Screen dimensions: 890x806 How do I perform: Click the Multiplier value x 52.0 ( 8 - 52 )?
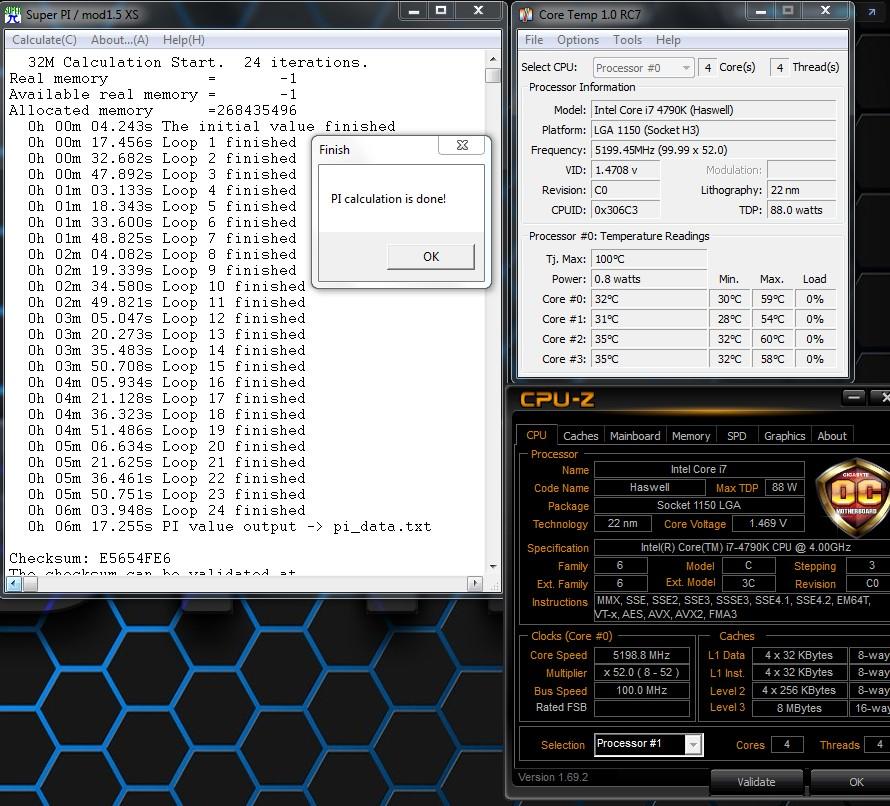click(x=641, y=673)
